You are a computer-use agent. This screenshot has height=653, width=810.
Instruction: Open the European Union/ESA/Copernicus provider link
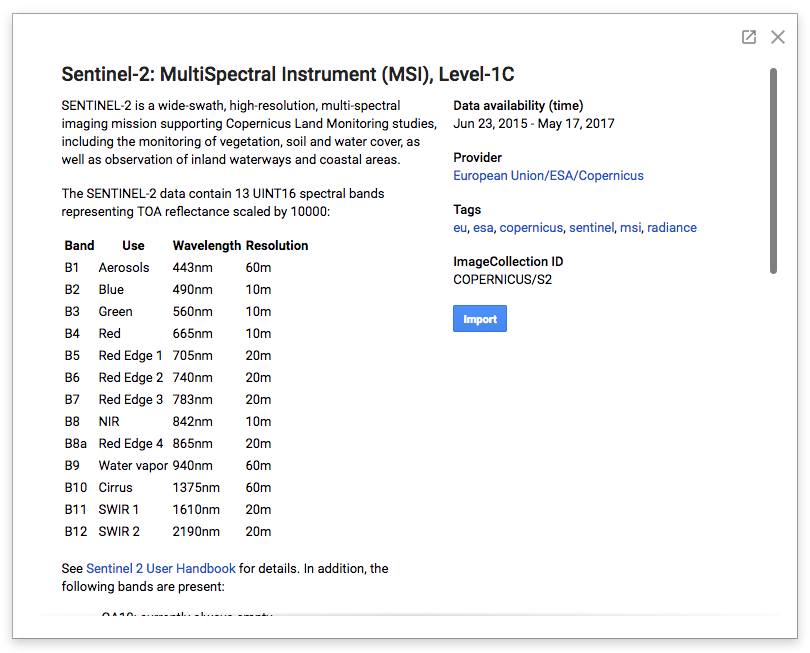click(548, 176)
